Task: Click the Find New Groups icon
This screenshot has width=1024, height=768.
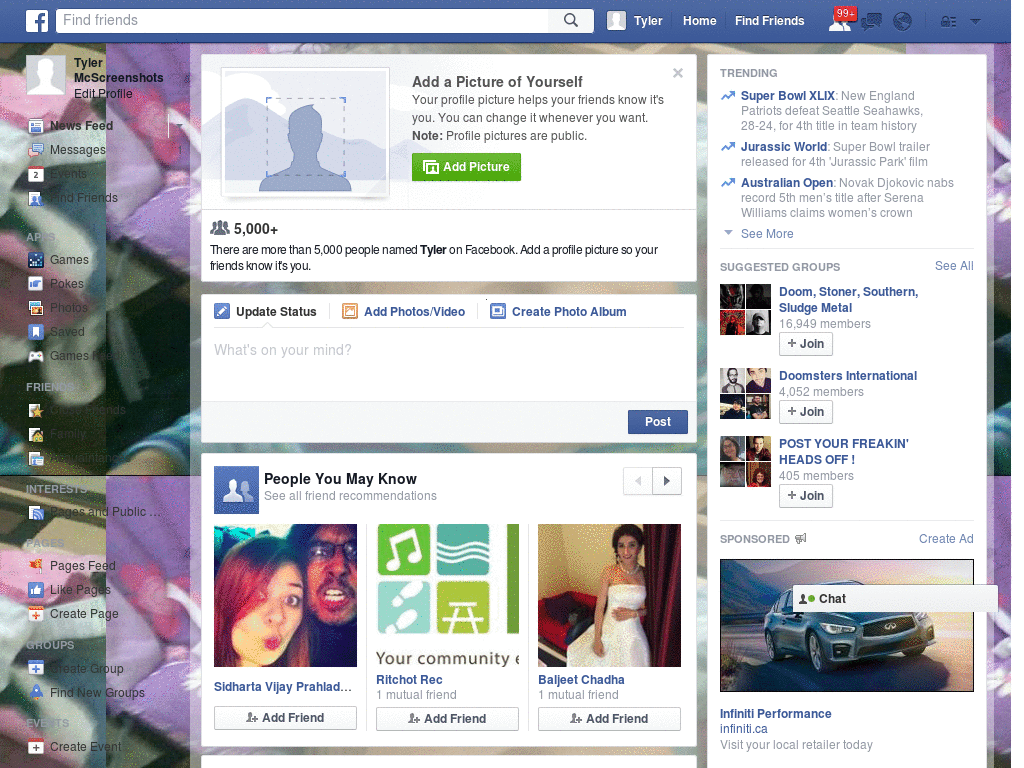Action: [x=36, y=692]
